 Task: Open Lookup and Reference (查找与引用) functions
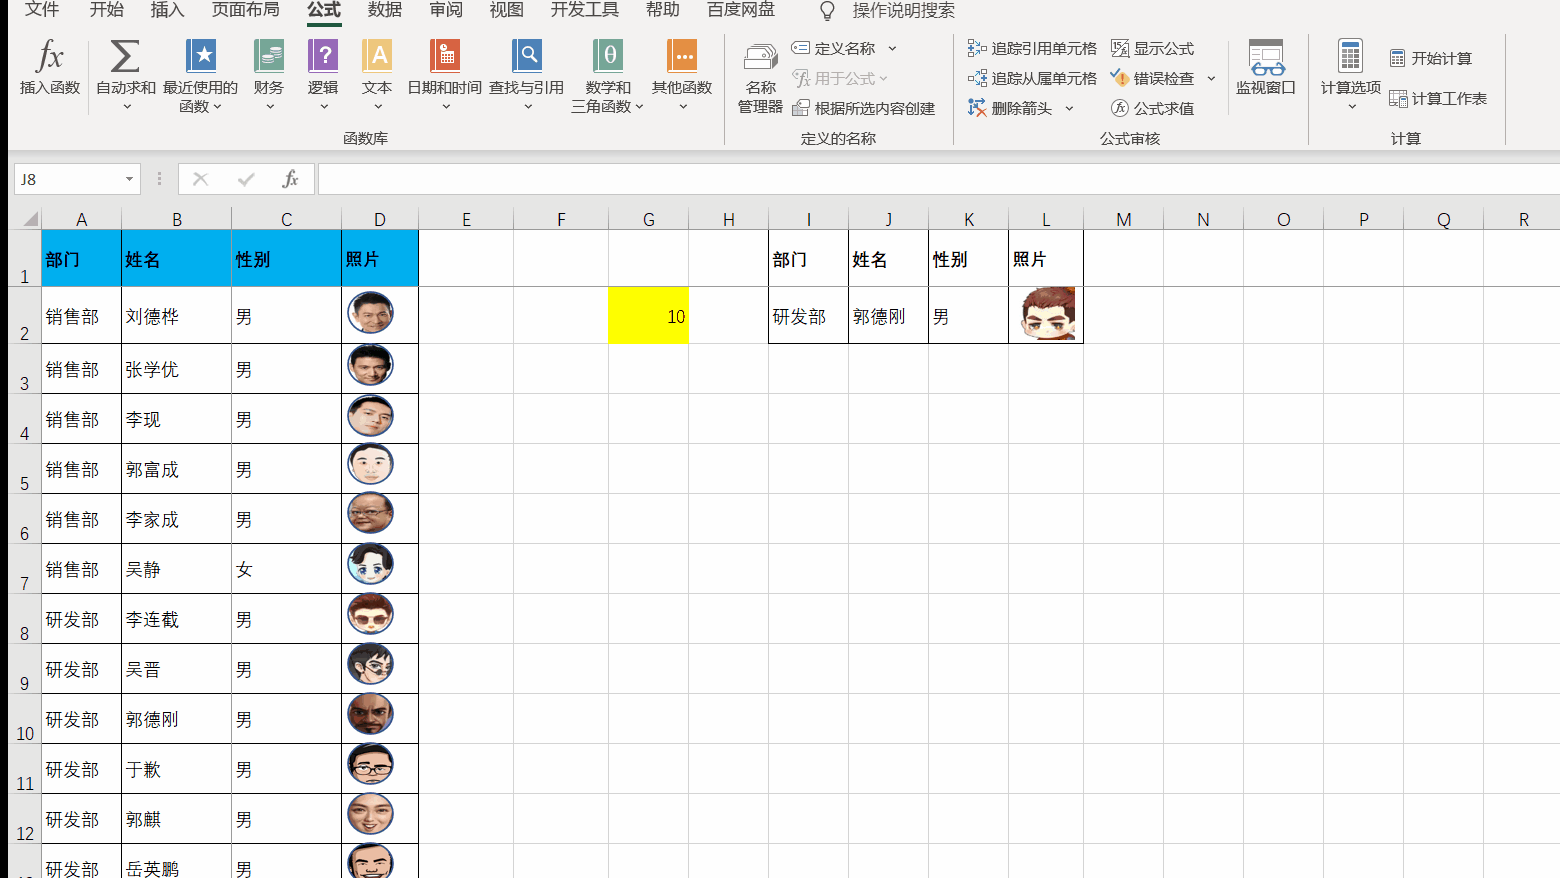coord(527,76)
